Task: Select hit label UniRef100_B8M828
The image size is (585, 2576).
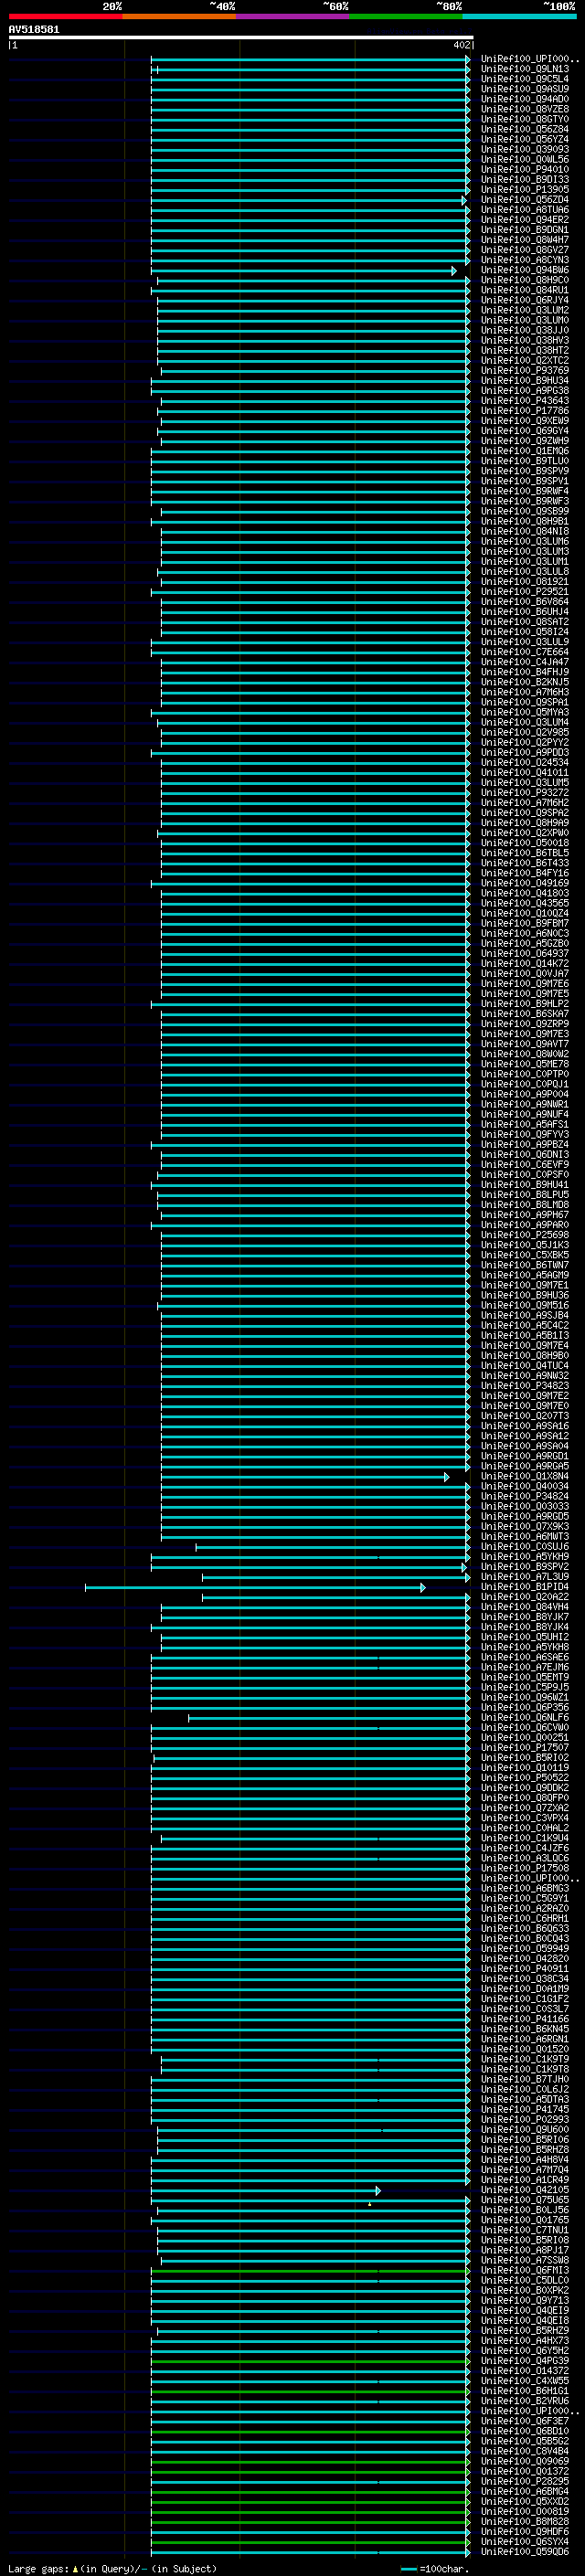Action: [525, 2521]
